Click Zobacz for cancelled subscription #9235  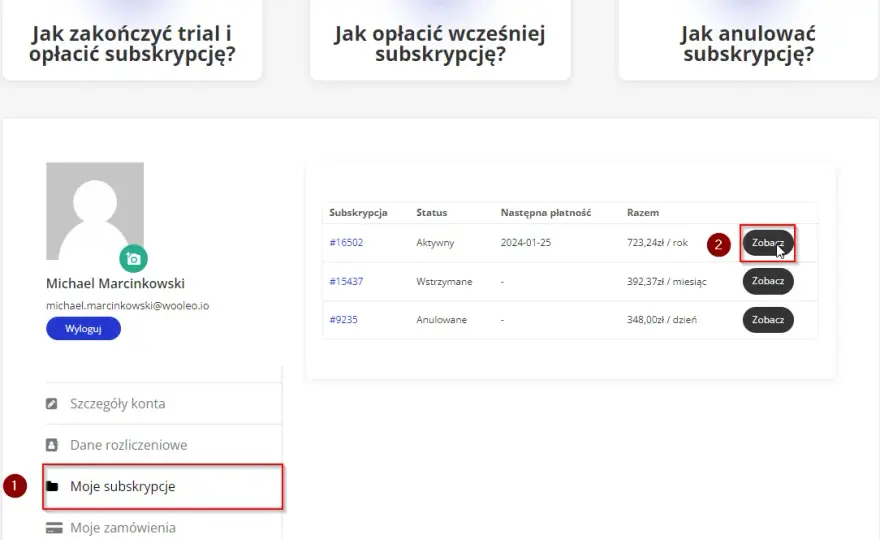(768, 320)
